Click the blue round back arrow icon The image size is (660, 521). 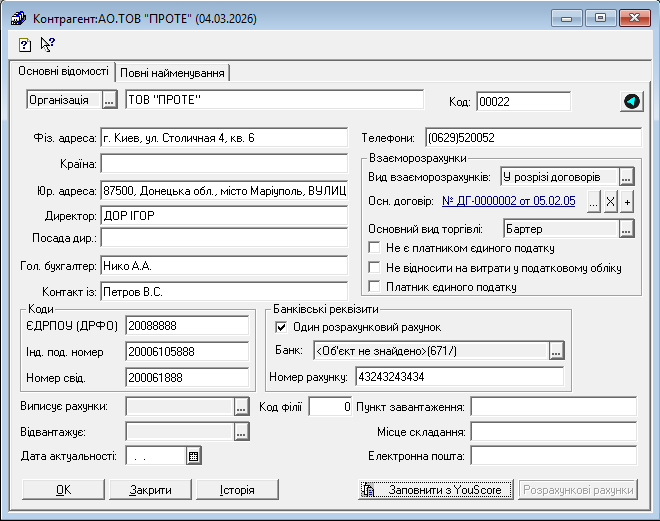click(x=631, y=101)
